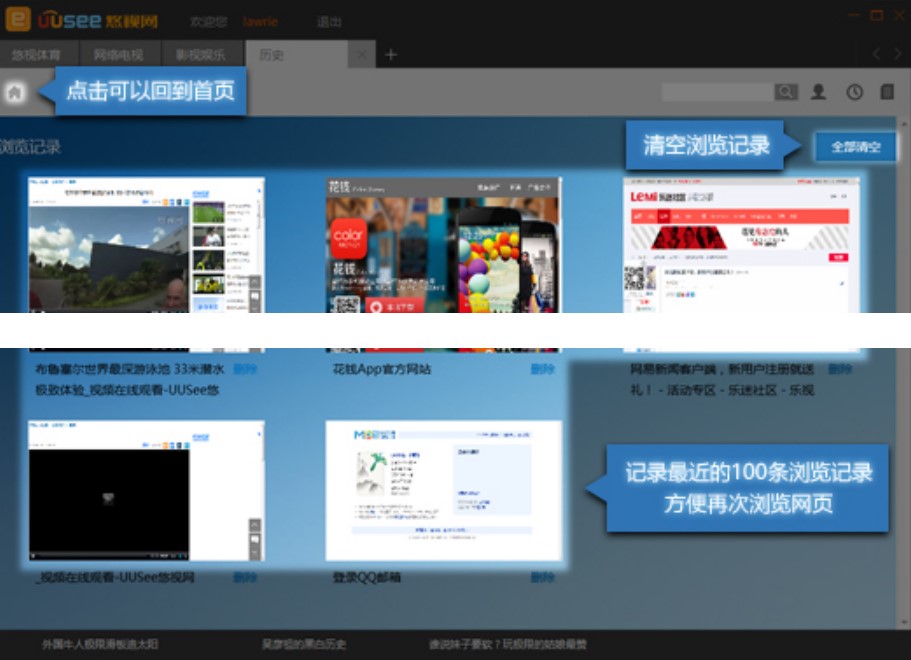This screenshot has width=911, height=660.
Task: Open the 花钱App官方网站 title link
Action: tap(382, 369)
